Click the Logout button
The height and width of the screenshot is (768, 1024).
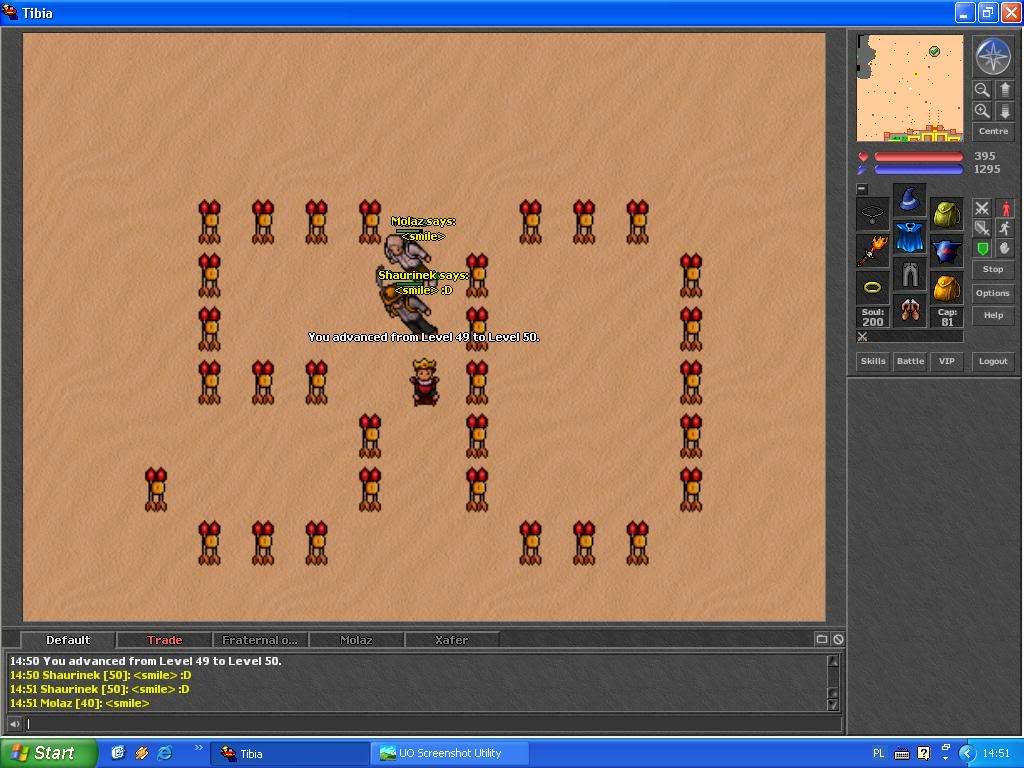[993, 361]
